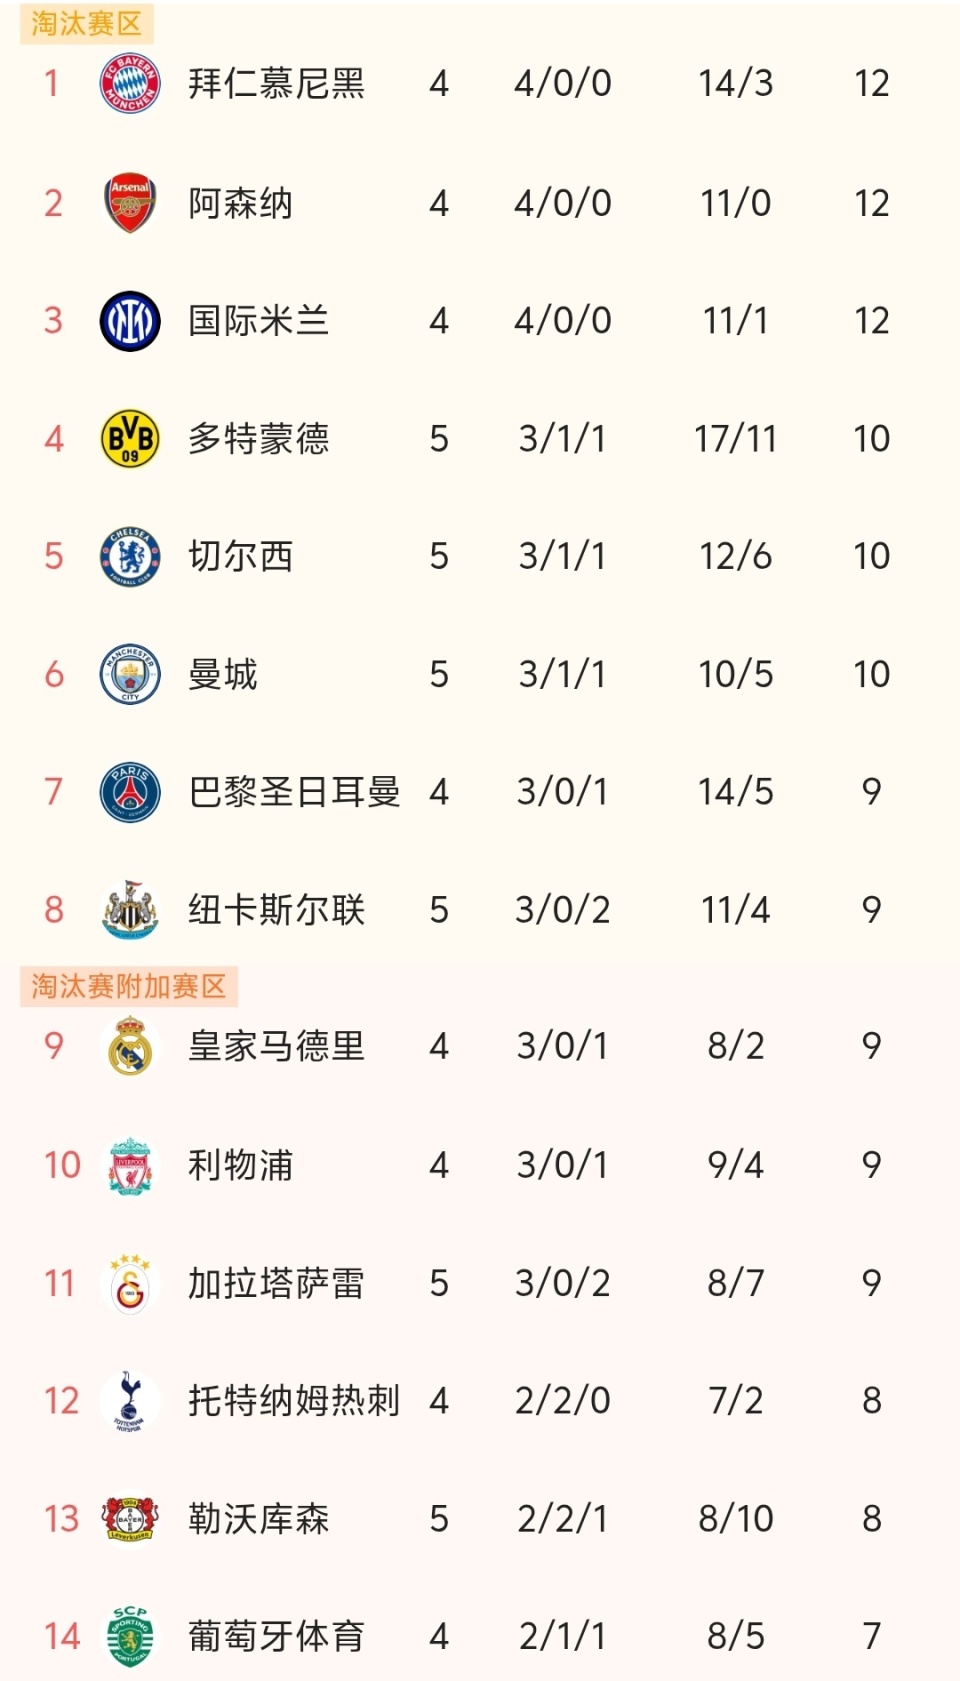Open team name 皇家马德里

(x=276, y=1046)
